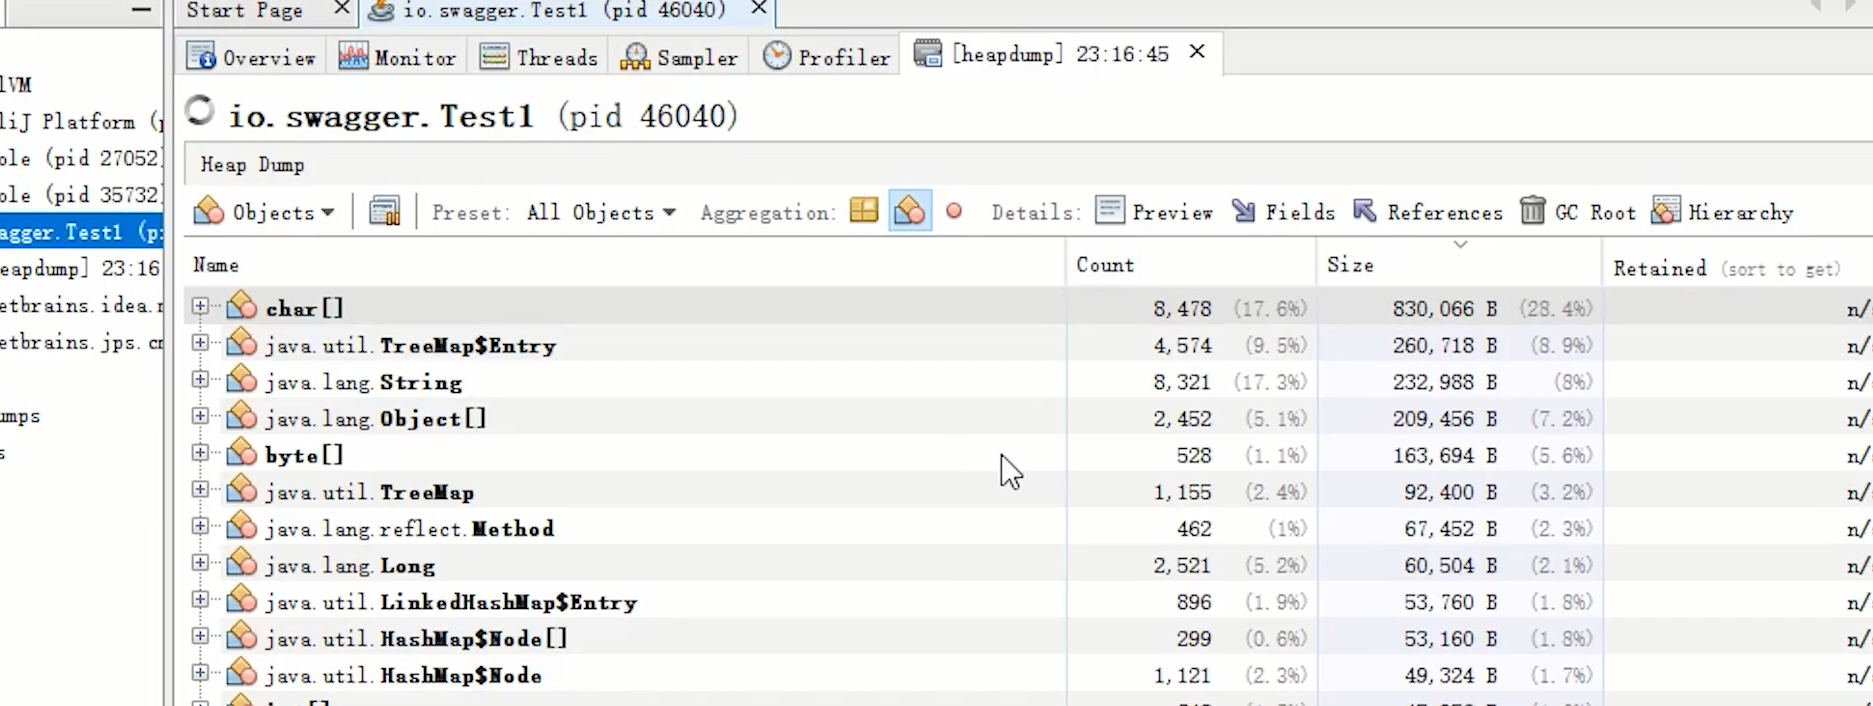Select the java.lang.String row
Screen dimensions: 1873x706
pos(420,382)
